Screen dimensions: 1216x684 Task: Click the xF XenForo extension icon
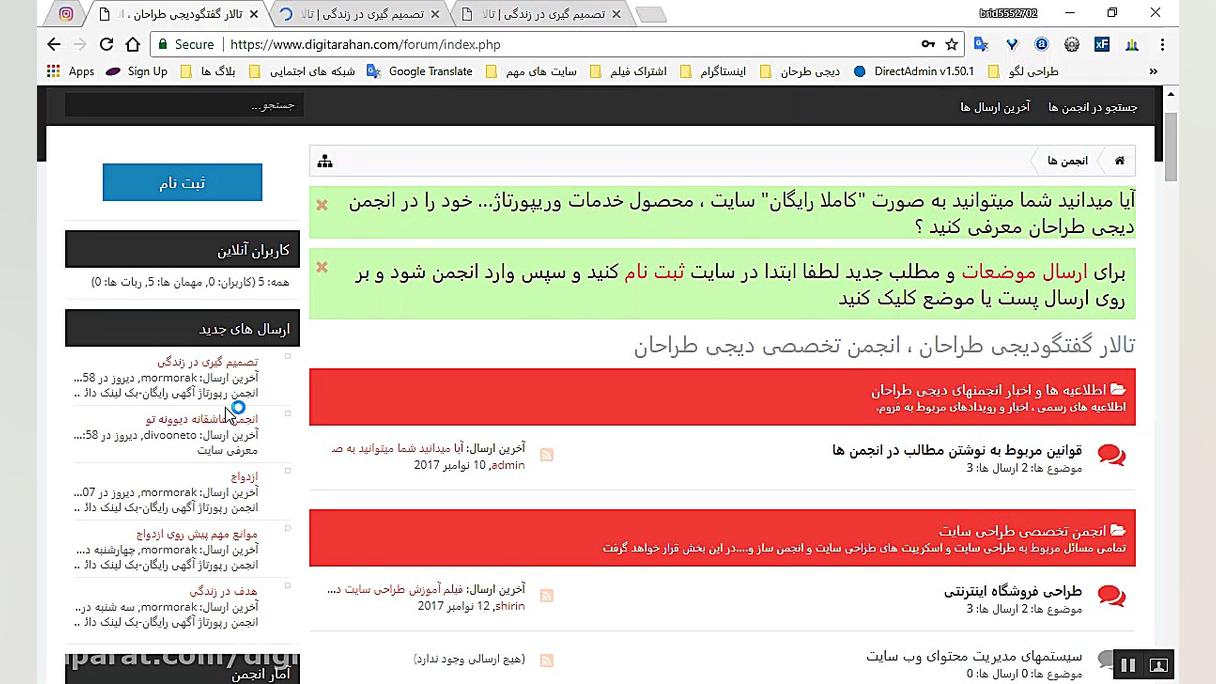(x=1101, y=44)
